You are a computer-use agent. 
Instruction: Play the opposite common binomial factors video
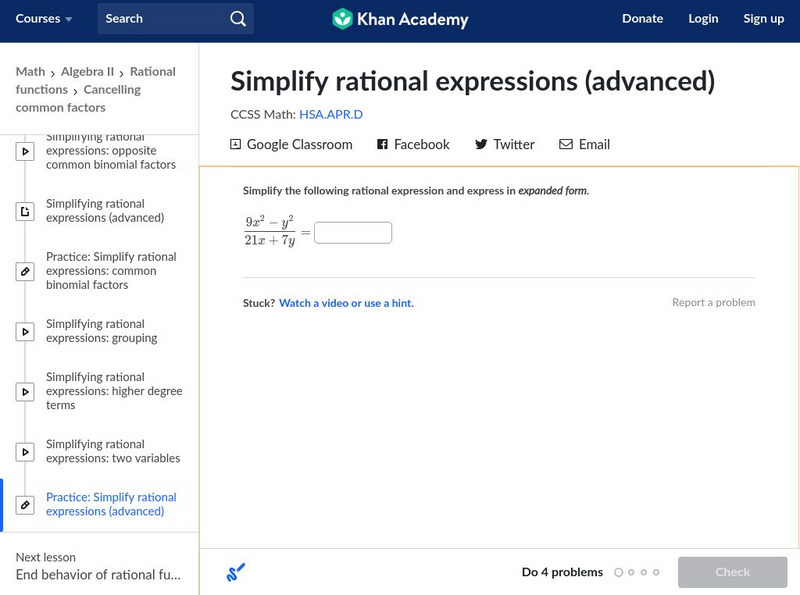point(26,151)
